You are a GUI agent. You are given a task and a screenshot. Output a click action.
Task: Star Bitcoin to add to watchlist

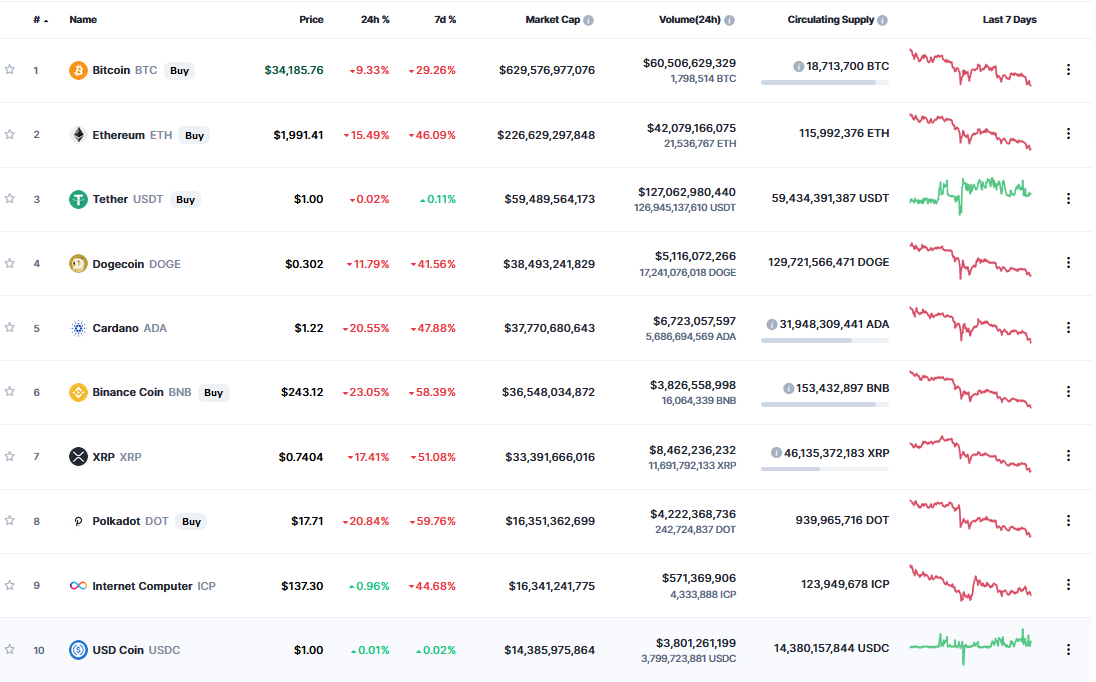10,69
